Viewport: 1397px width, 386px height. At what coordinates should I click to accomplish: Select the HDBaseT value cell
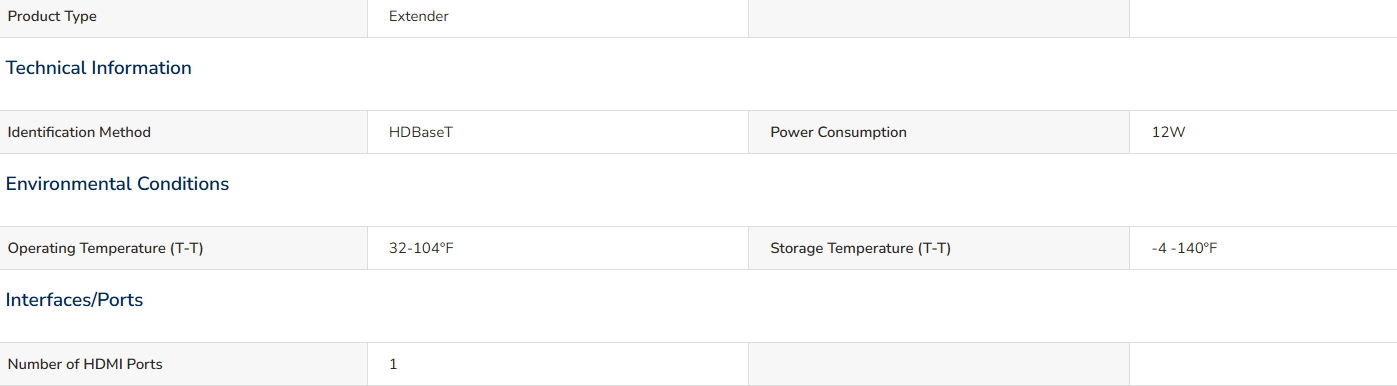coord(558,132)
